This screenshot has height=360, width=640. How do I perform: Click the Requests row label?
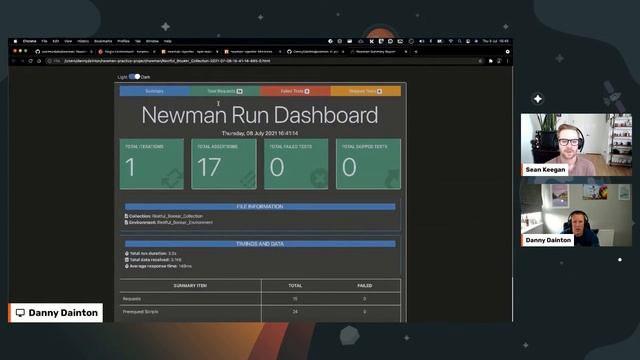click(132, 299)
